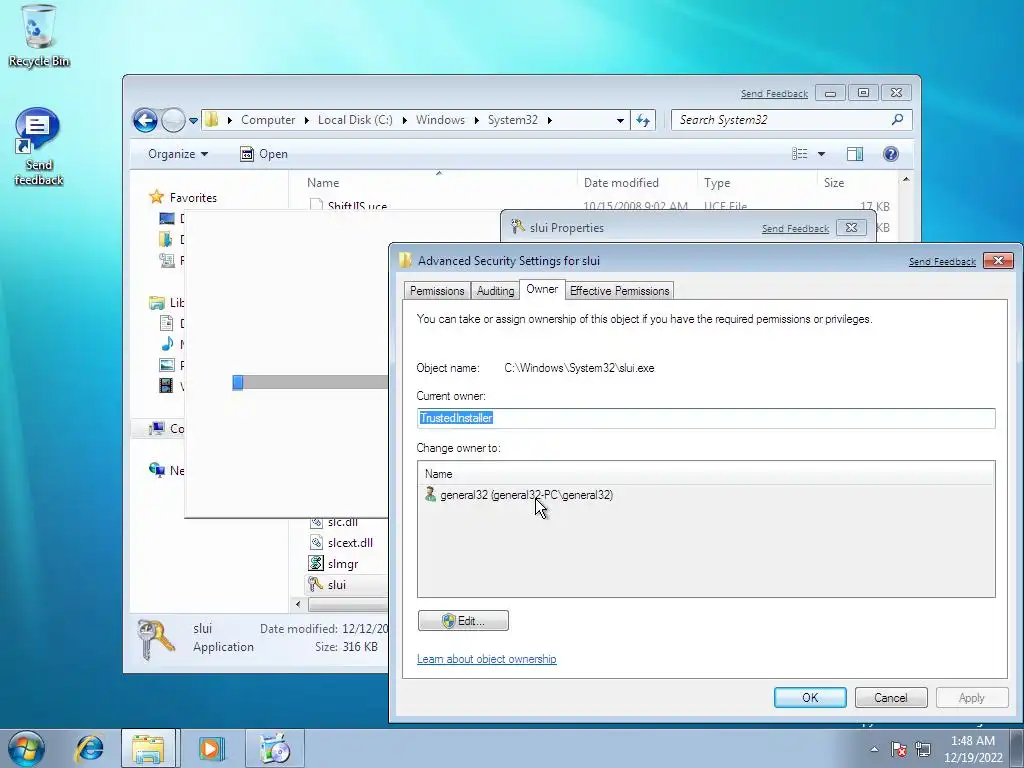Click the progress bar in white overlay
The width and height of the screenshot is (1024, 768).
pos(310,383)
